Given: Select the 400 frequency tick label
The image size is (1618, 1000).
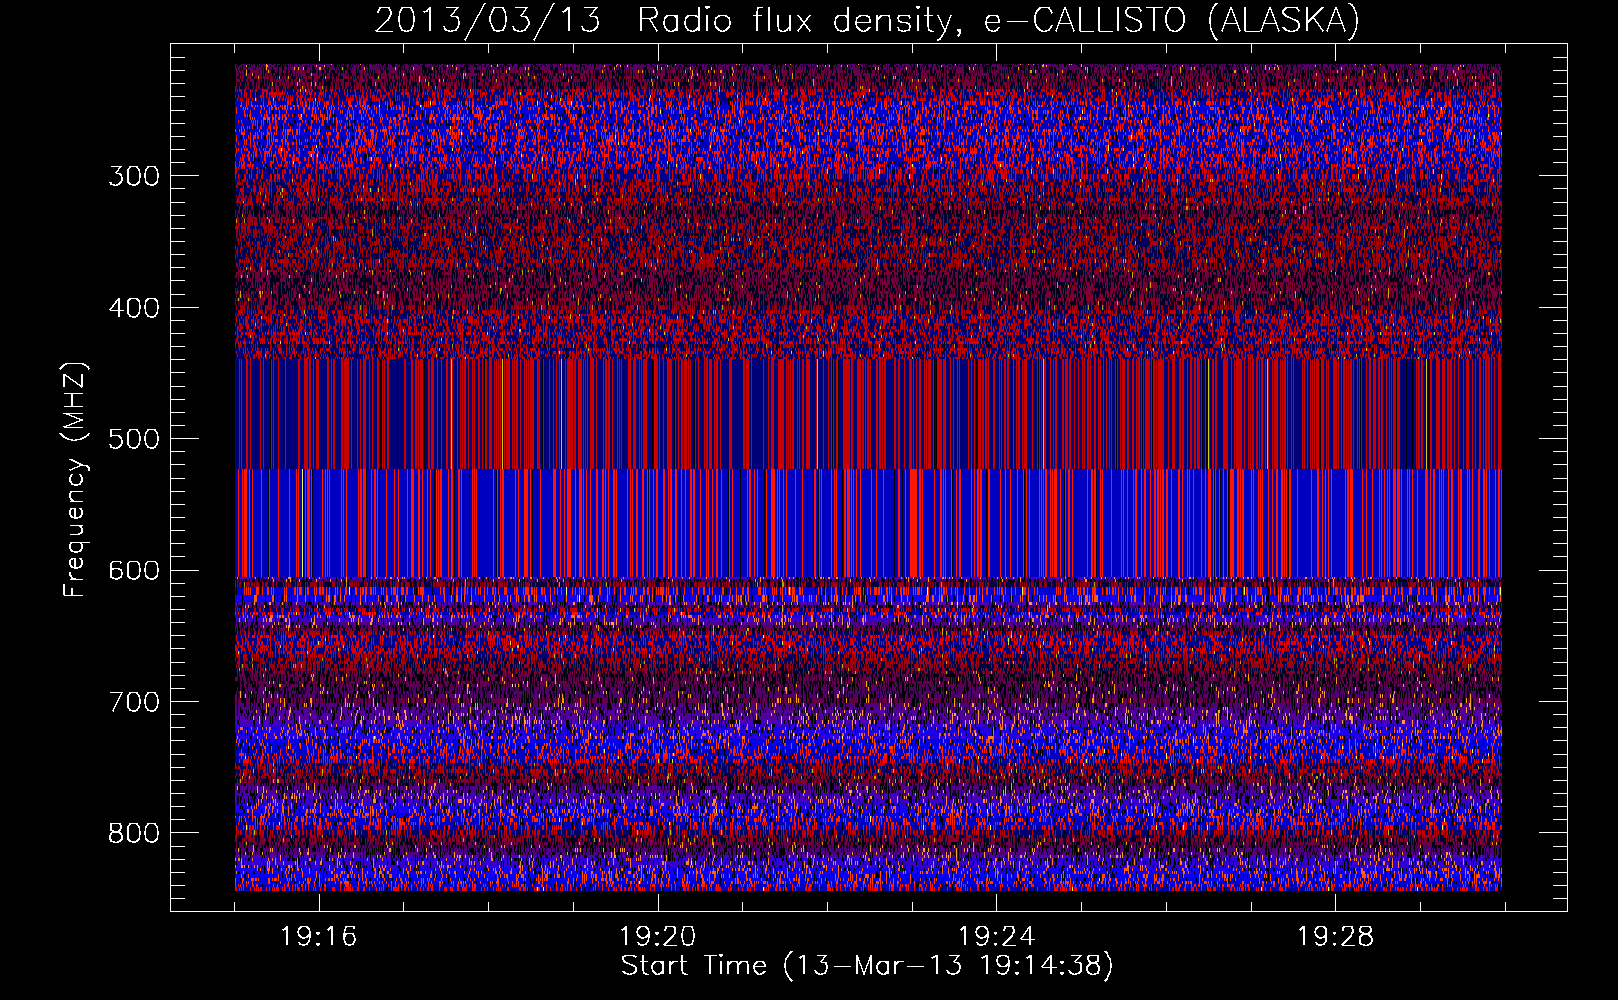Looking at the screenshot, I should (134, 308).
